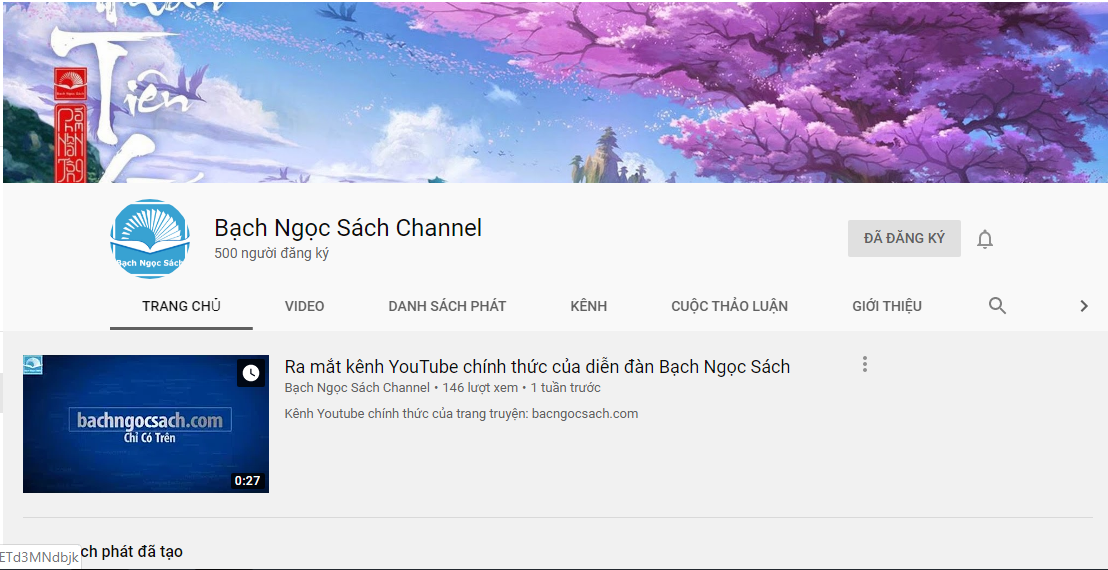Screen dimensions: 1108x570
Task: Expand more tabs with the right chevron
Action: pyautogui.click(x=1083, y=306)
